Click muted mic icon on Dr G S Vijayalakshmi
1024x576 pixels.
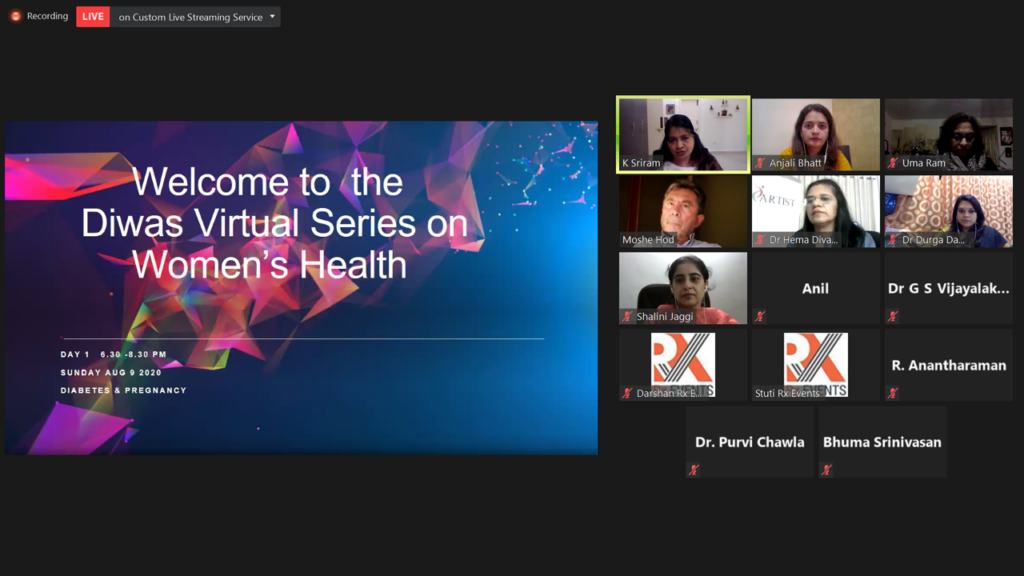pyautogui.click(x=893, y=317)
